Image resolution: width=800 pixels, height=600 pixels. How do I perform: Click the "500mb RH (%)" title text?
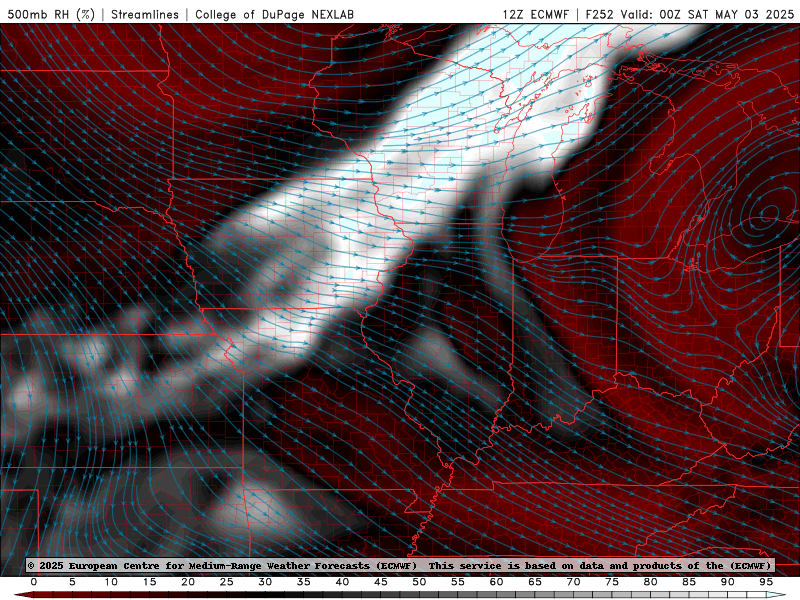coord(51,14)
